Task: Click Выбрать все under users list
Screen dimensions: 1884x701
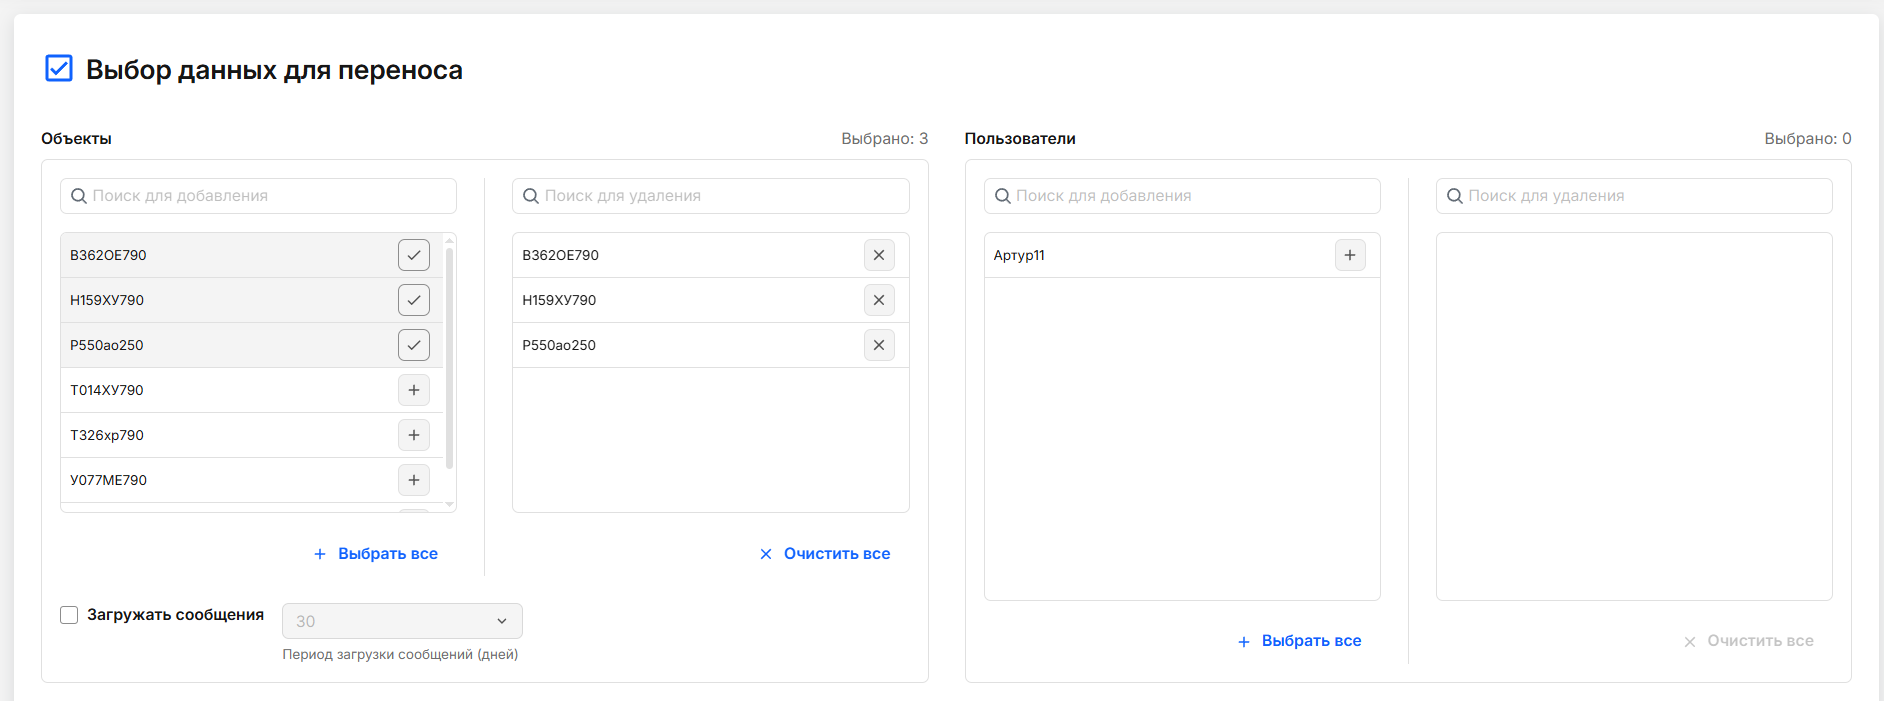Action: point(1300,641)
